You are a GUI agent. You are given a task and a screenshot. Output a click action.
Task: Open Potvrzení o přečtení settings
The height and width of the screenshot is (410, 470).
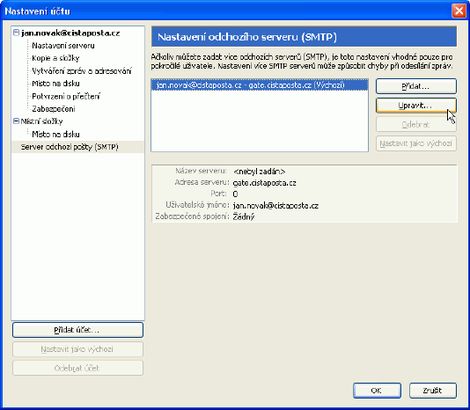[x=66, y=96]
